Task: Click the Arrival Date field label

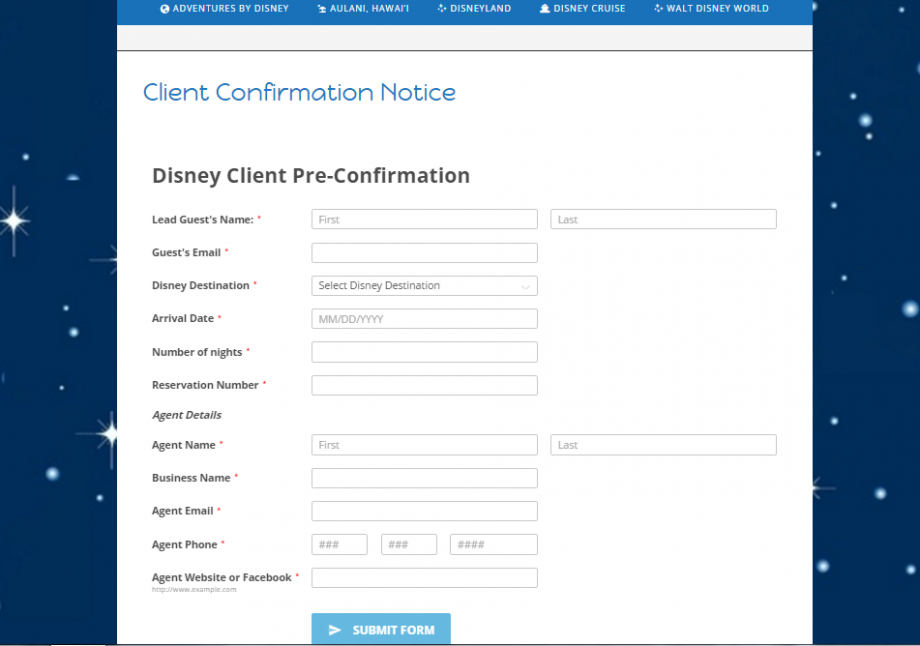Action: coord(182,318)
